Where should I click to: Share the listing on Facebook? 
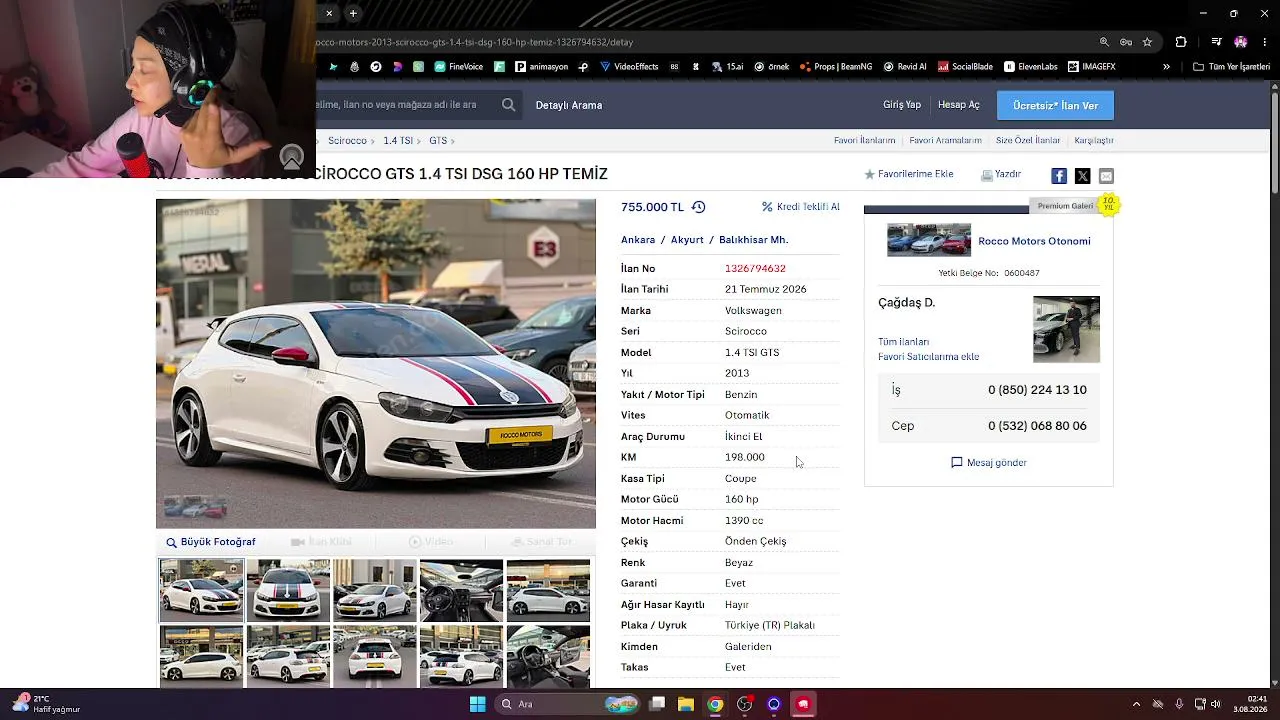point(1059,176)
